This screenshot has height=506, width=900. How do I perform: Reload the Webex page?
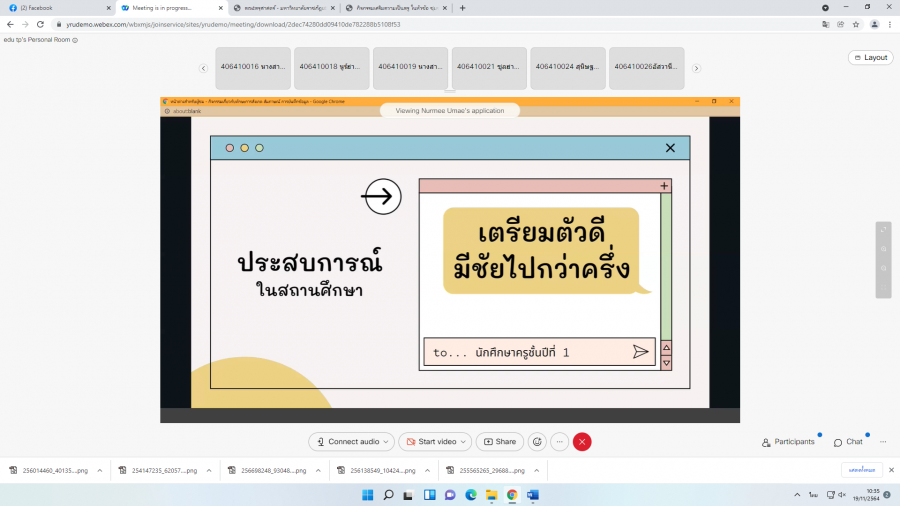click(39, 24)
